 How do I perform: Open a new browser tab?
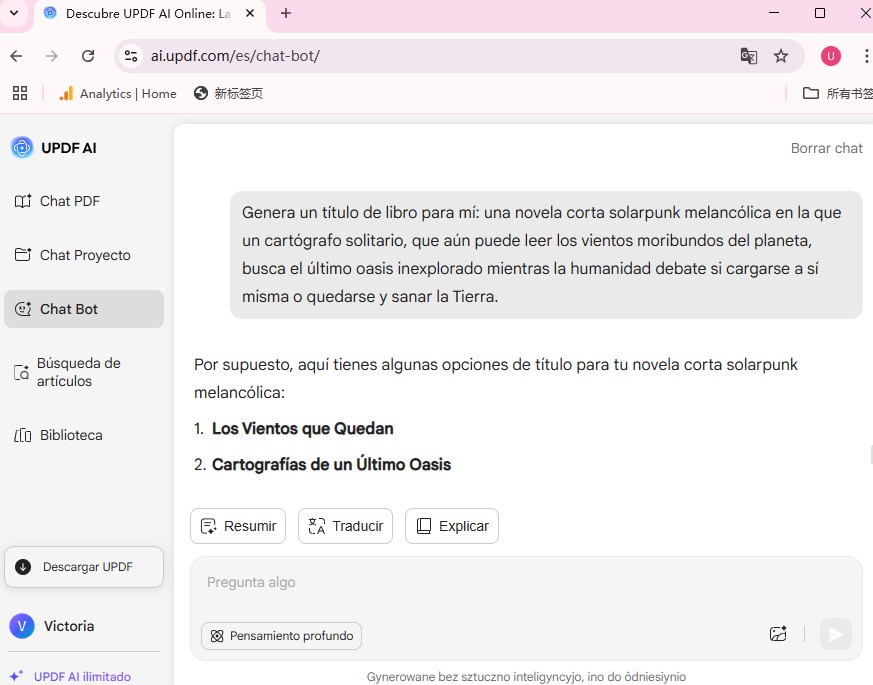click(286, 13)
